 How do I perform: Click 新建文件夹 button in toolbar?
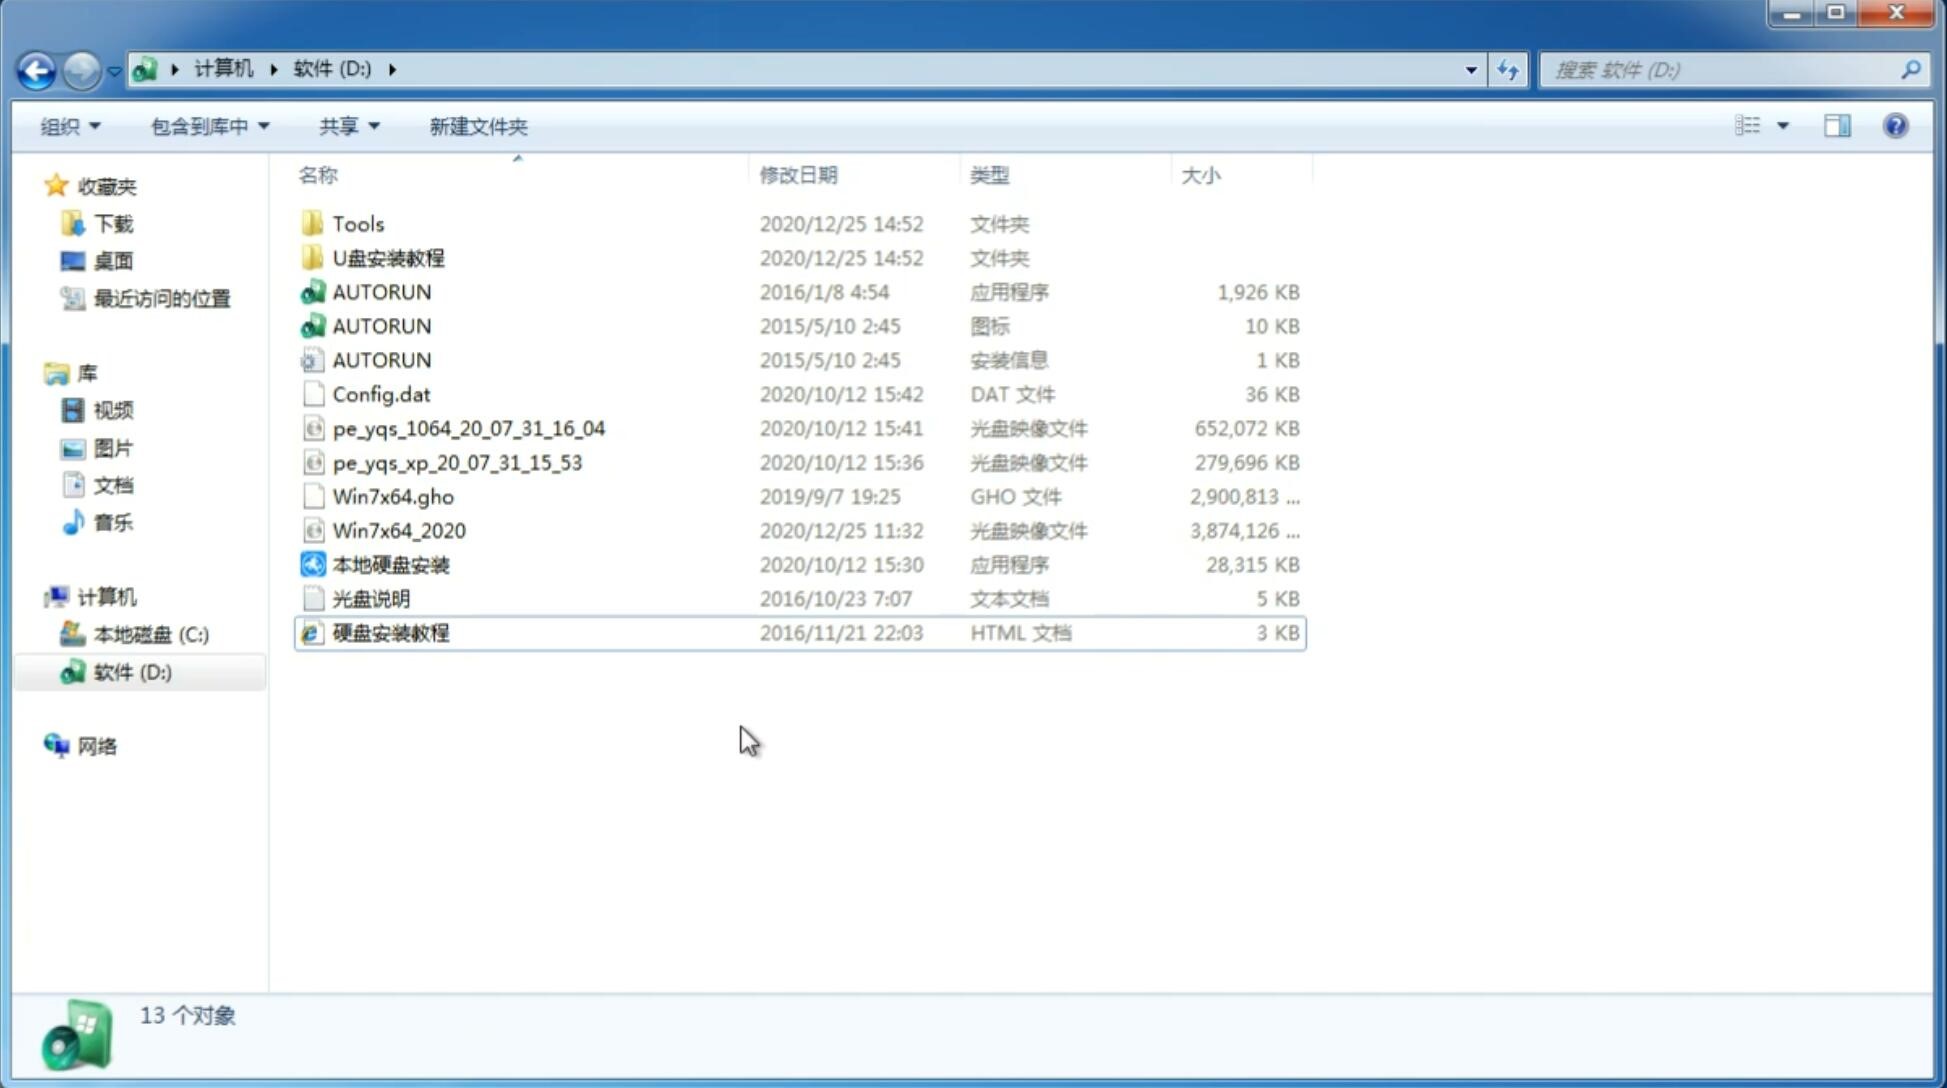(x=477, y=126)
